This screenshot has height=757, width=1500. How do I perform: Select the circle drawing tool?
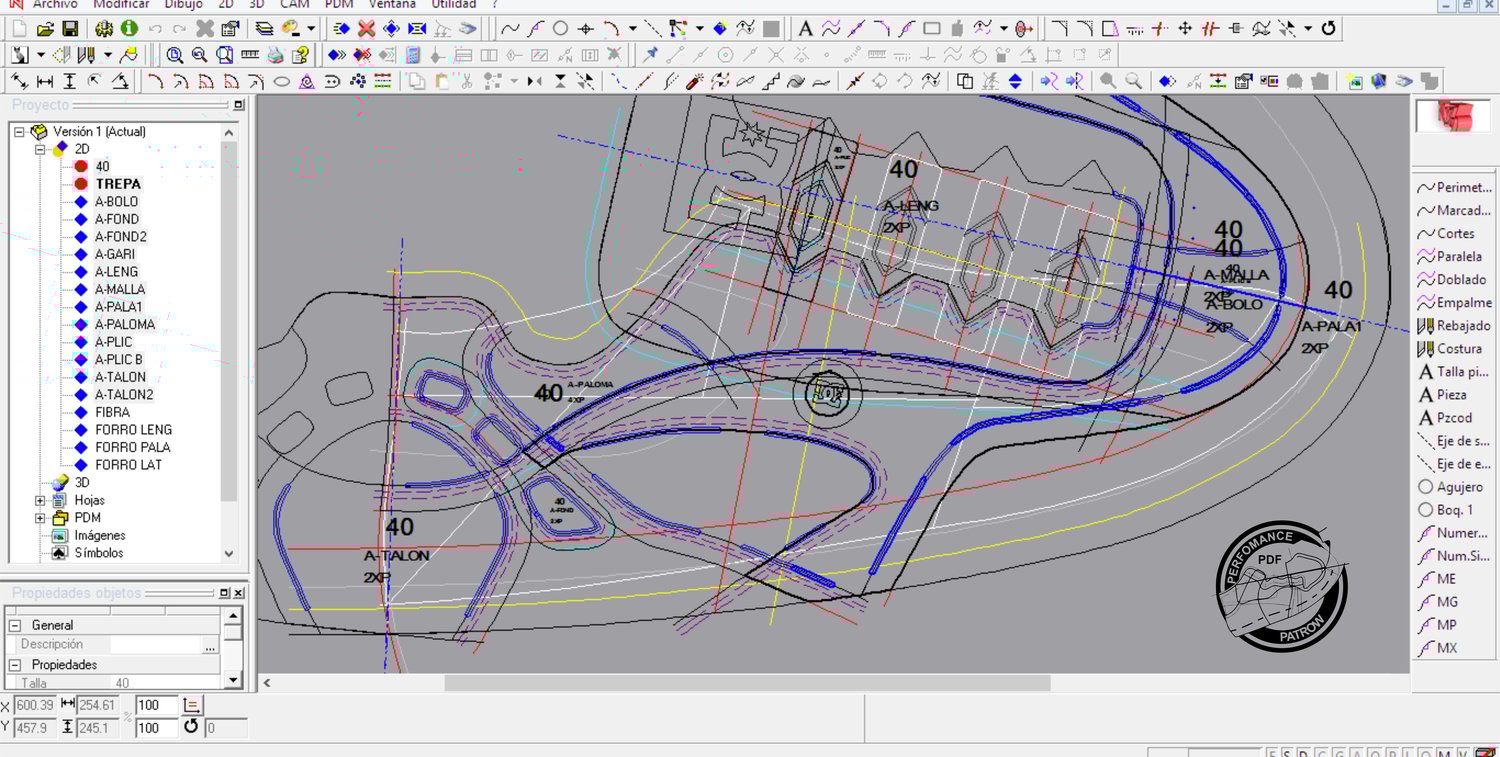click(561, 29)
